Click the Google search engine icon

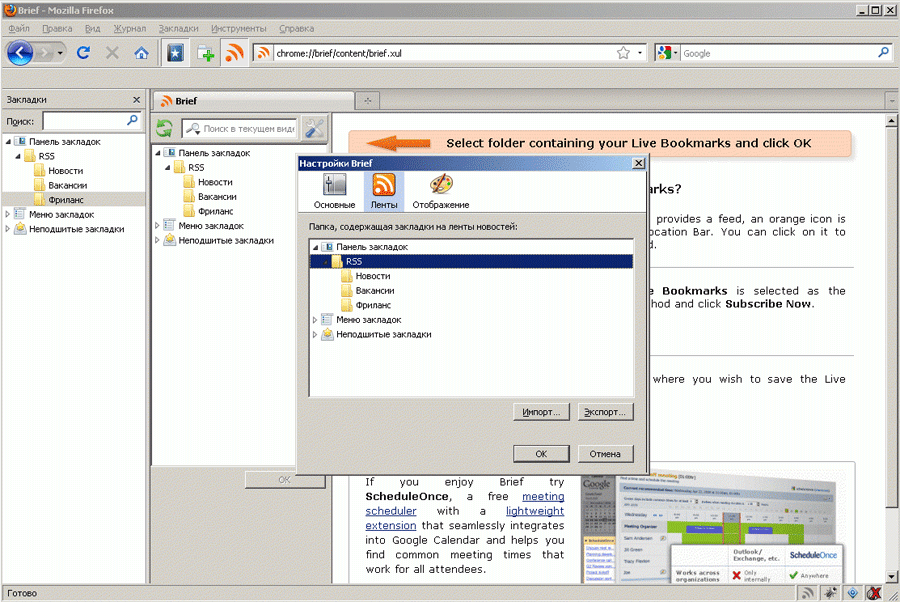pos(664,53)
